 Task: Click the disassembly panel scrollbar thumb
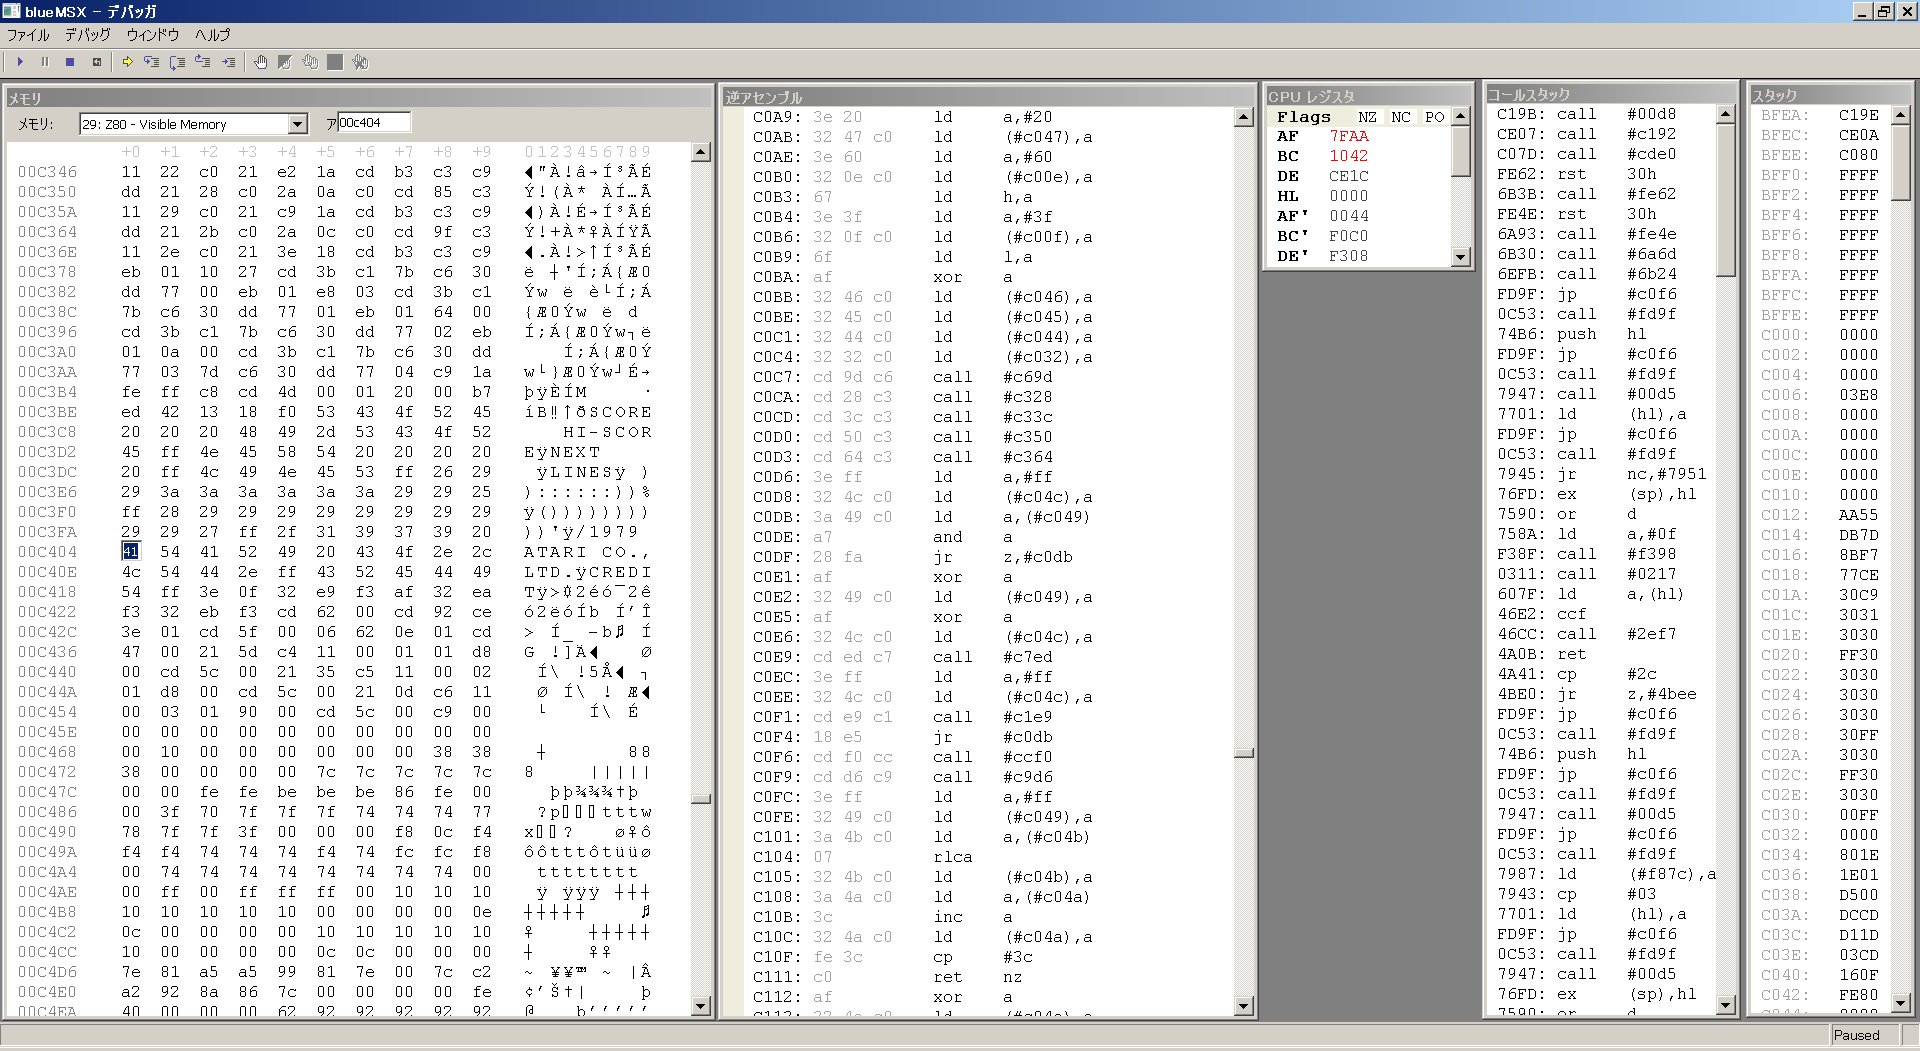click(1244, 753)
